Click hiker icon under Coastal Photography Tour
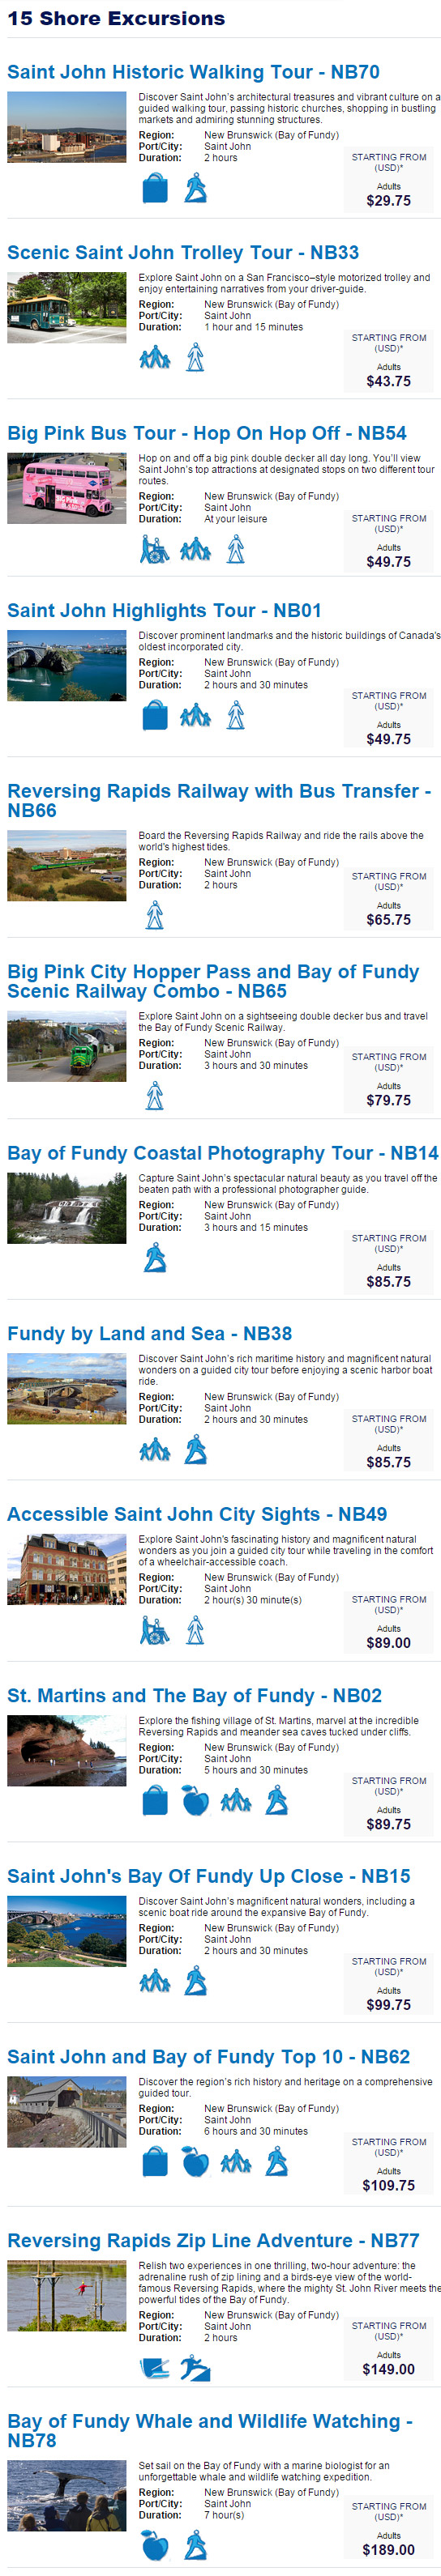441x2576 pixels. click(154, 1257)
